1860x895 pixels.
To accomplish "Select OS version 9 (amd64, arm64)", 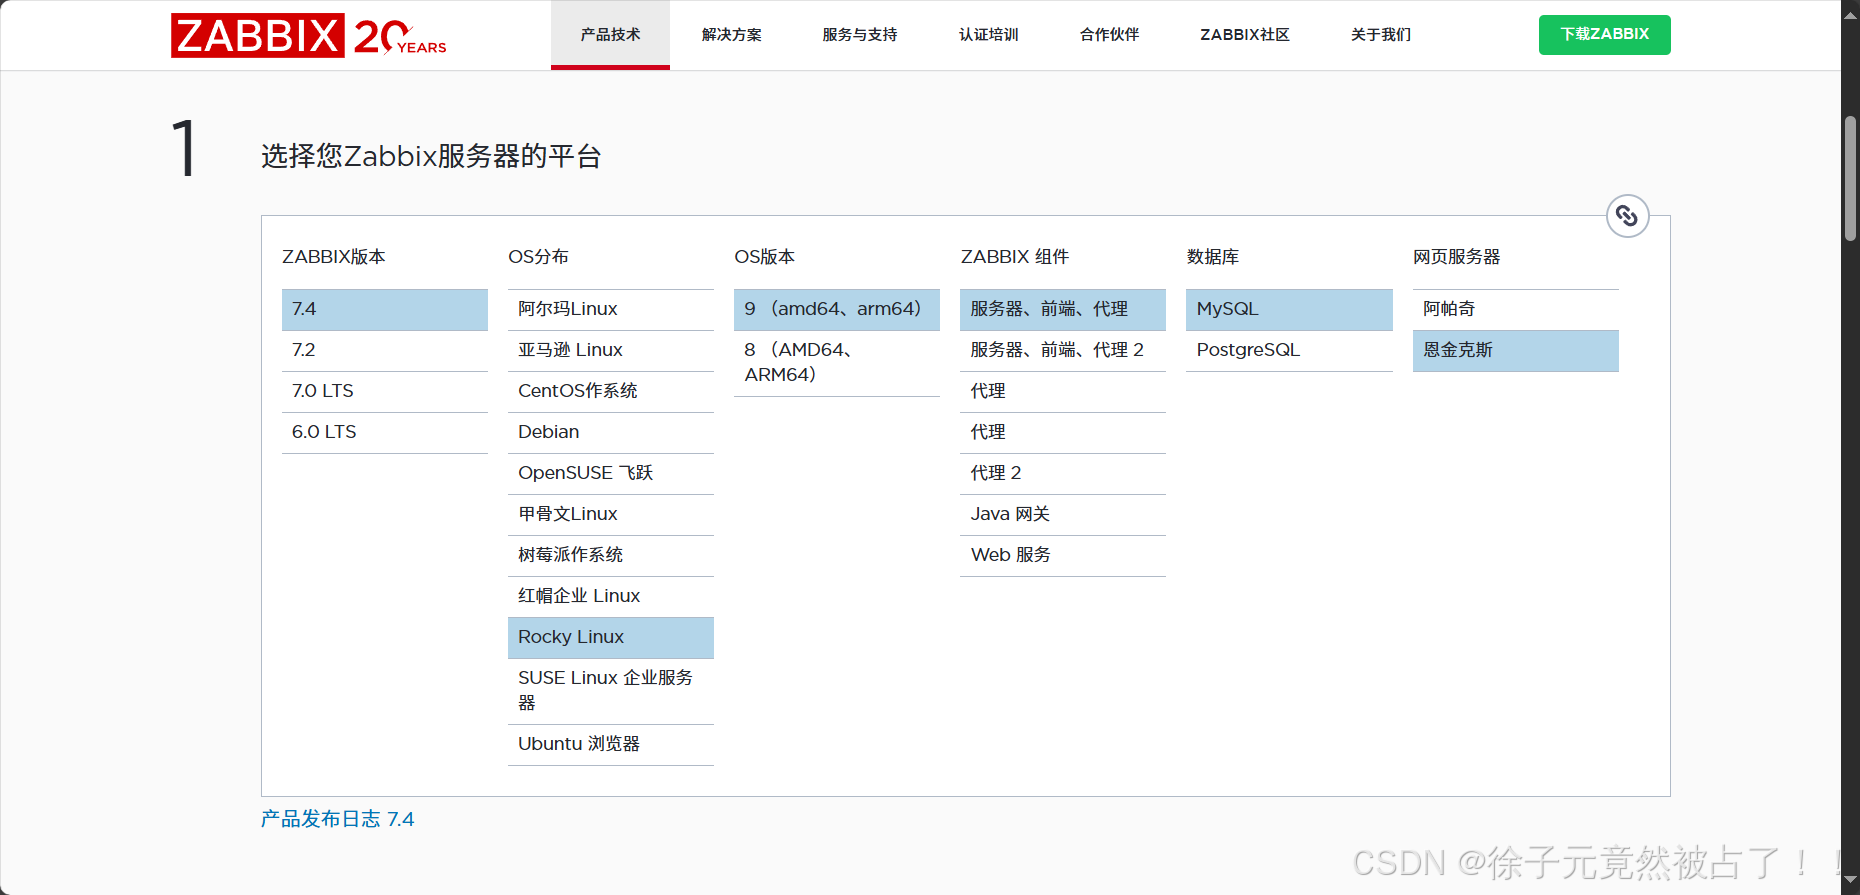I will tap(837, 310).
